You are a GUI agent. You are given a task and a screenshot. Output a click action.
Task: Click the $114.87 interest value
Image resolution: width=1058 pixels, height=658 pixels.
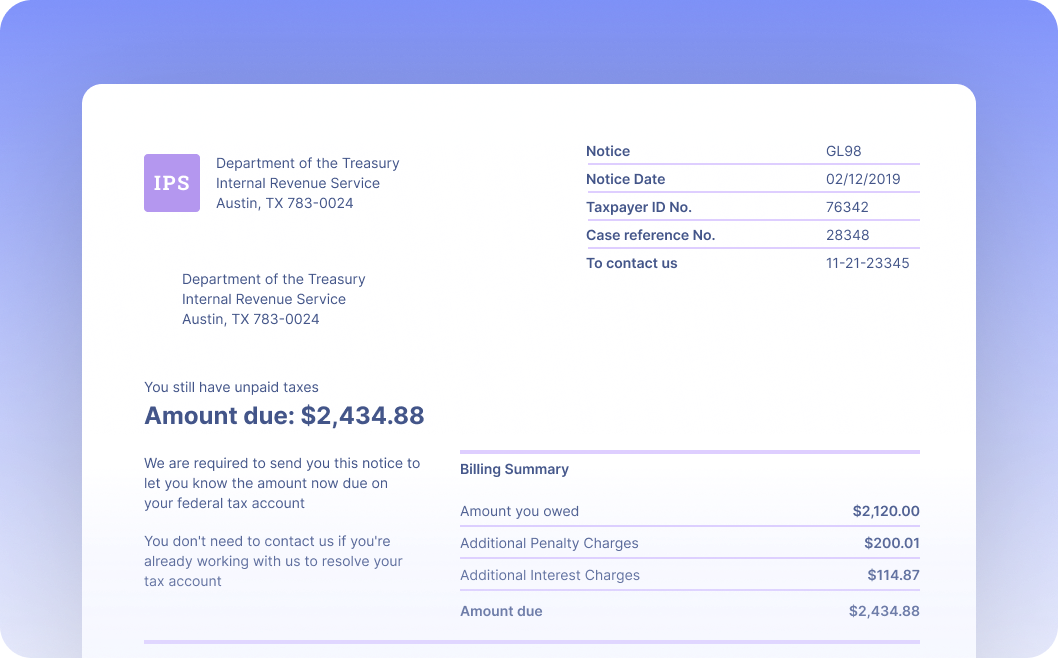coord(893,575)
